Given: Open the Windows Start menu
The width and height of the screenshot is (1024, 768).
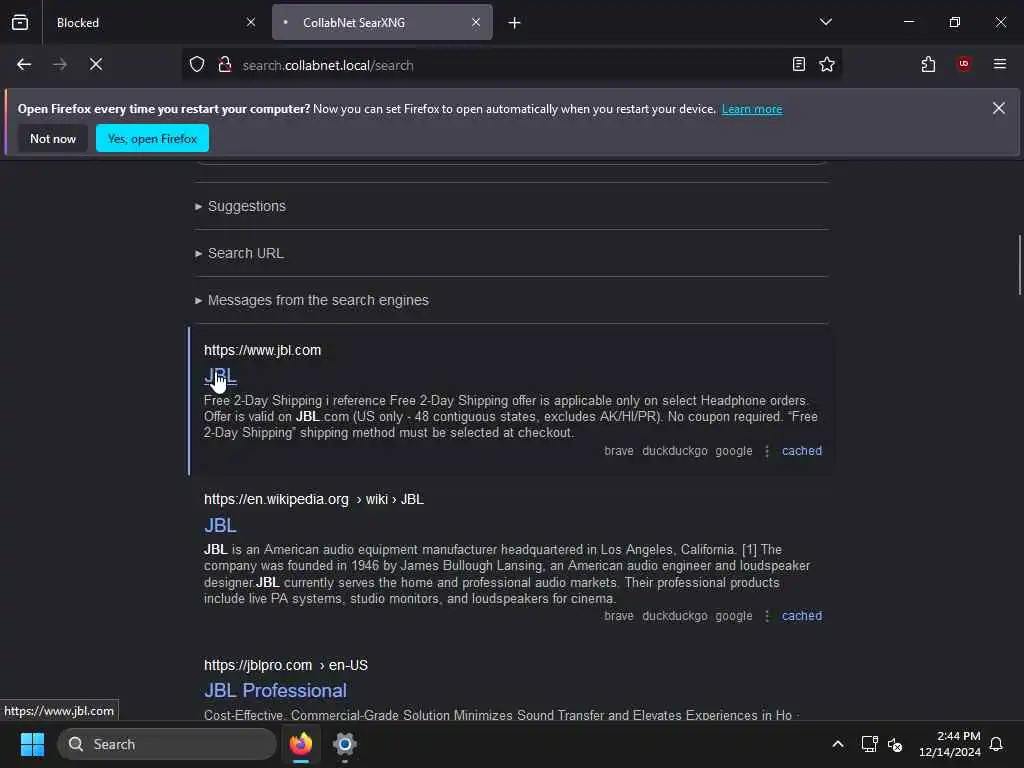Looking at the screenshot, I should pyautogui.click(x=32, y=744).
